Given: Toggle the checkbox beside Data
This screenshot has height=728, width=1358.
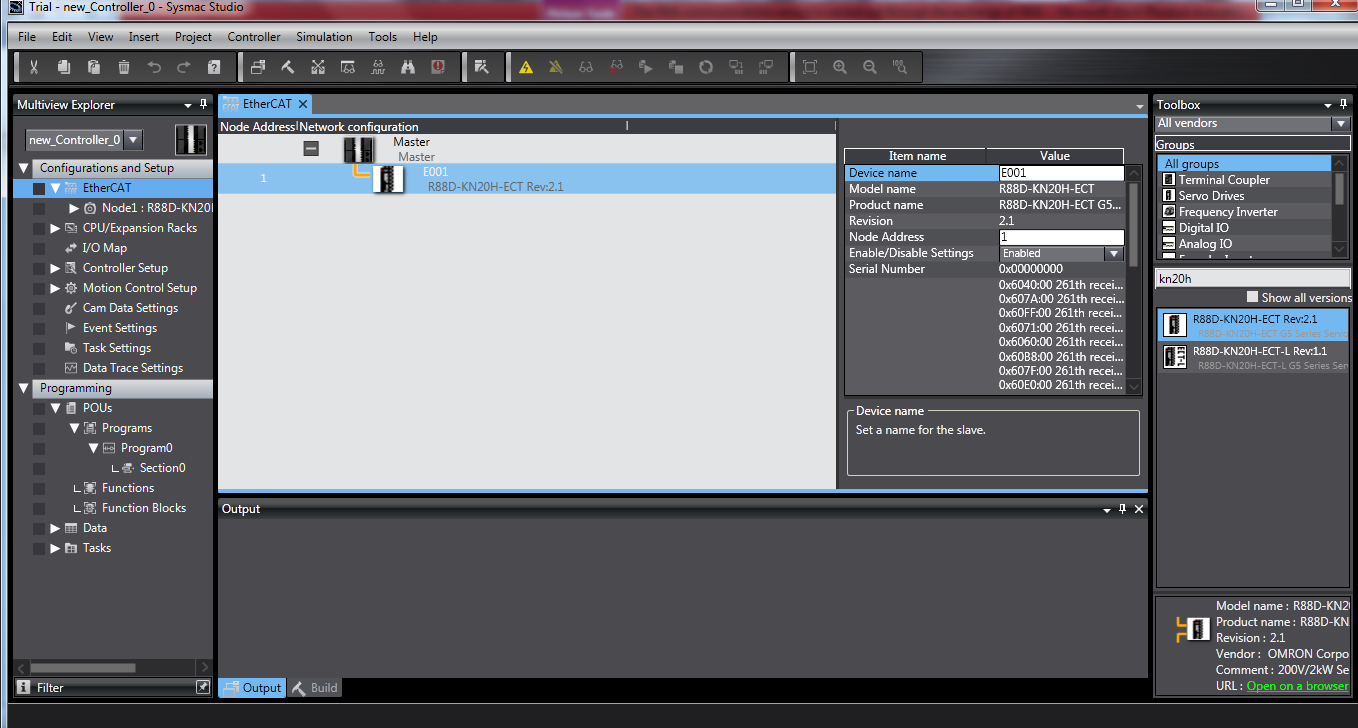Looking at the screenshot, I should [x=39, y=528].
